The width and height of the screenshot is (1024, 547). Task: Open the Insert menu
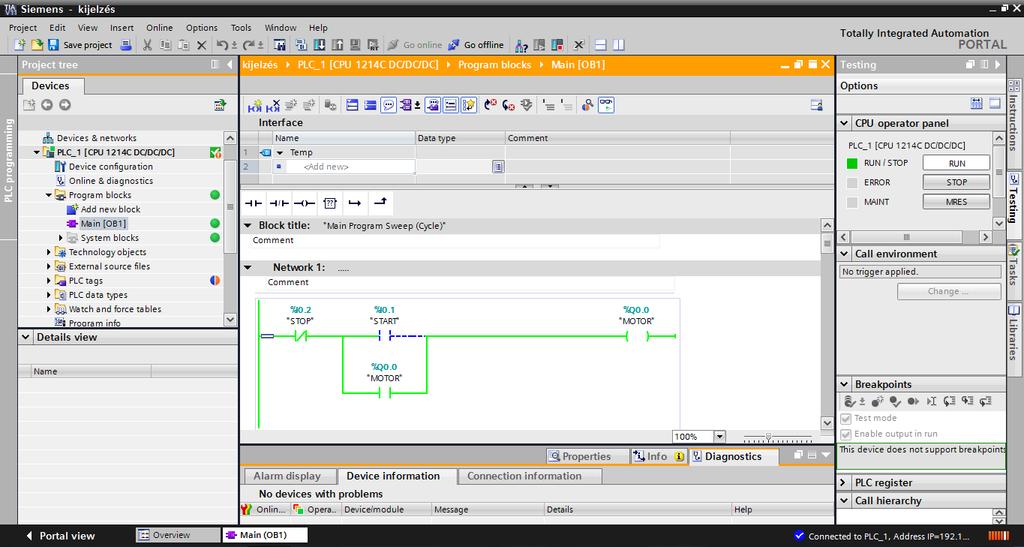click(121, 27)
